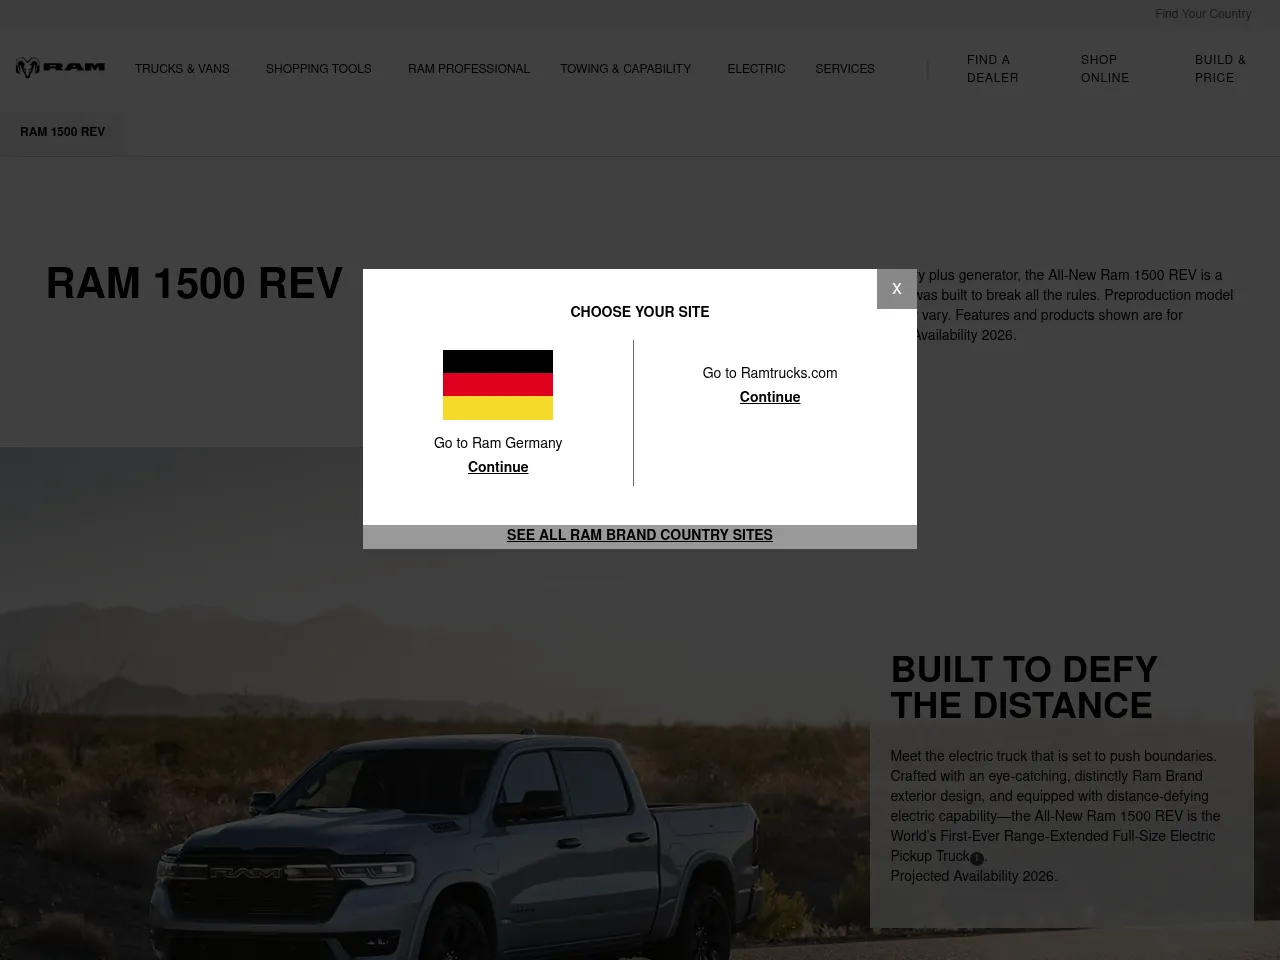The width and height of the screenshot is (1280, 960).
Task: Open footnote 1 after Electric Pickup Truck
Action: (x=976, y=859)
